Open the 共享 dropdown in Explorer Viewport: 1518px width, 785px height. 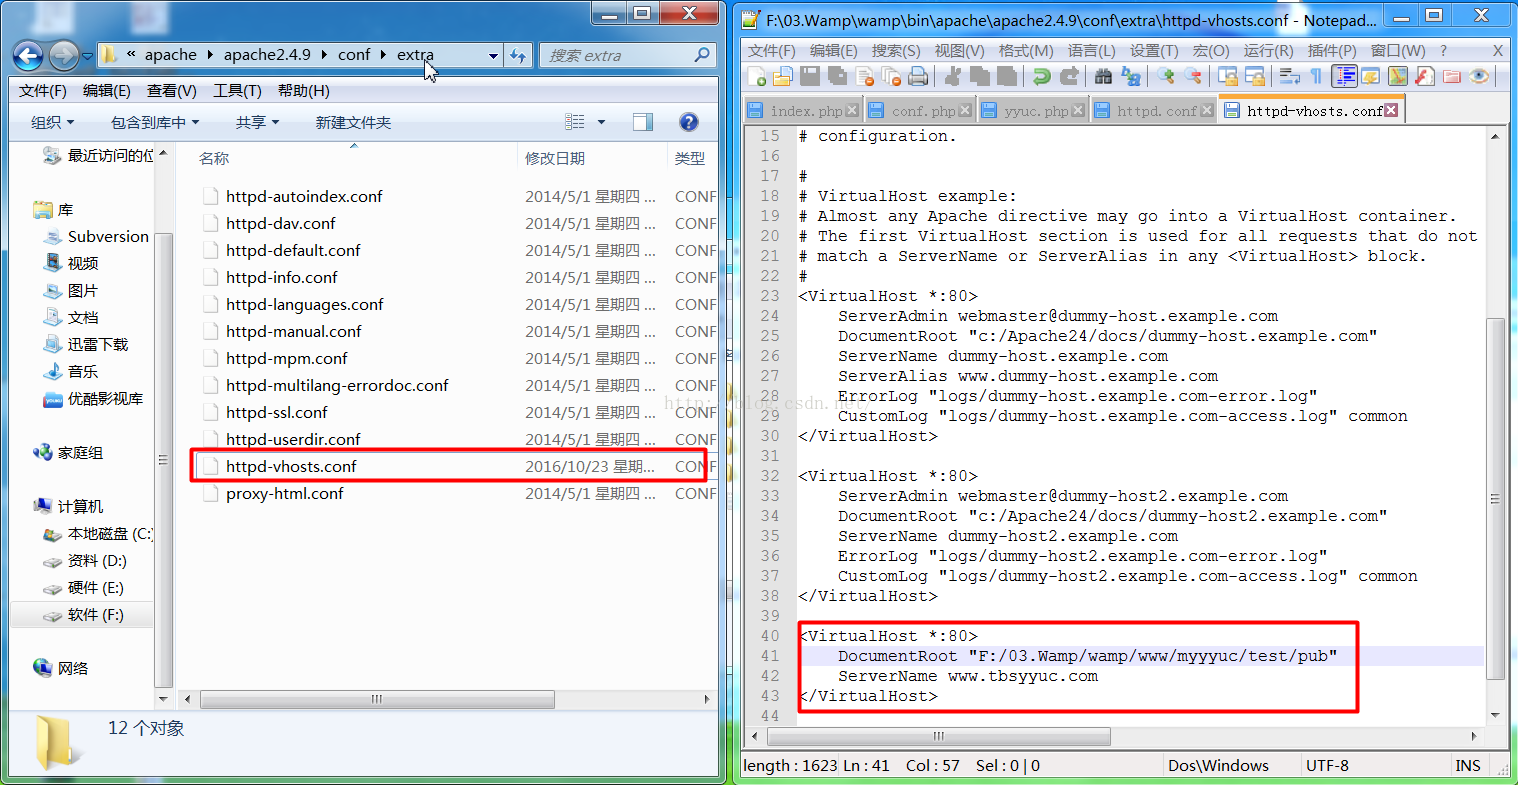point(257,122)
